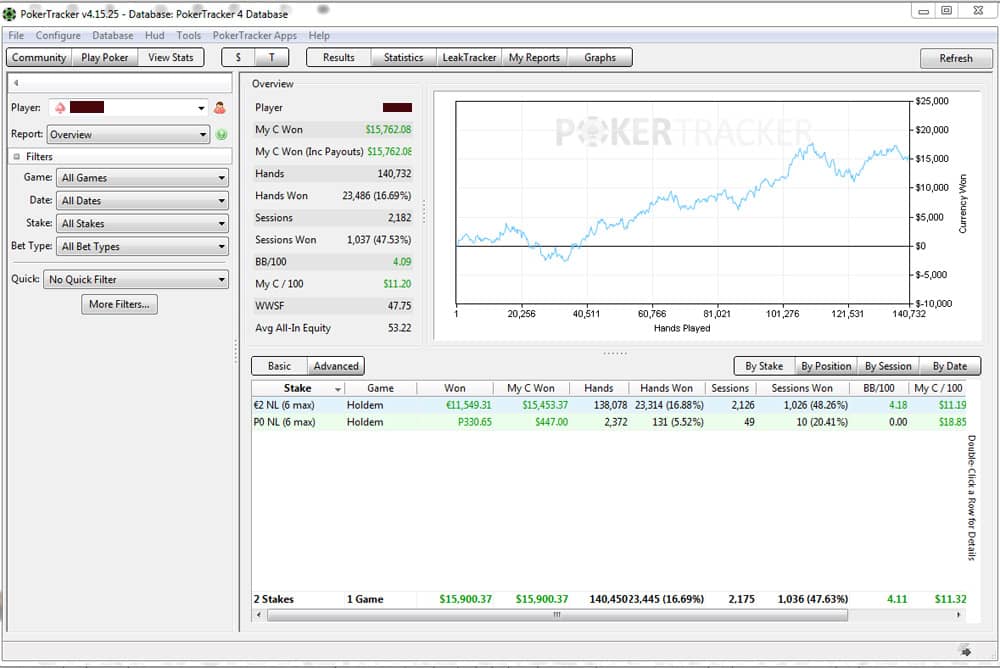Click the Hands column header

tap(599, 388)
